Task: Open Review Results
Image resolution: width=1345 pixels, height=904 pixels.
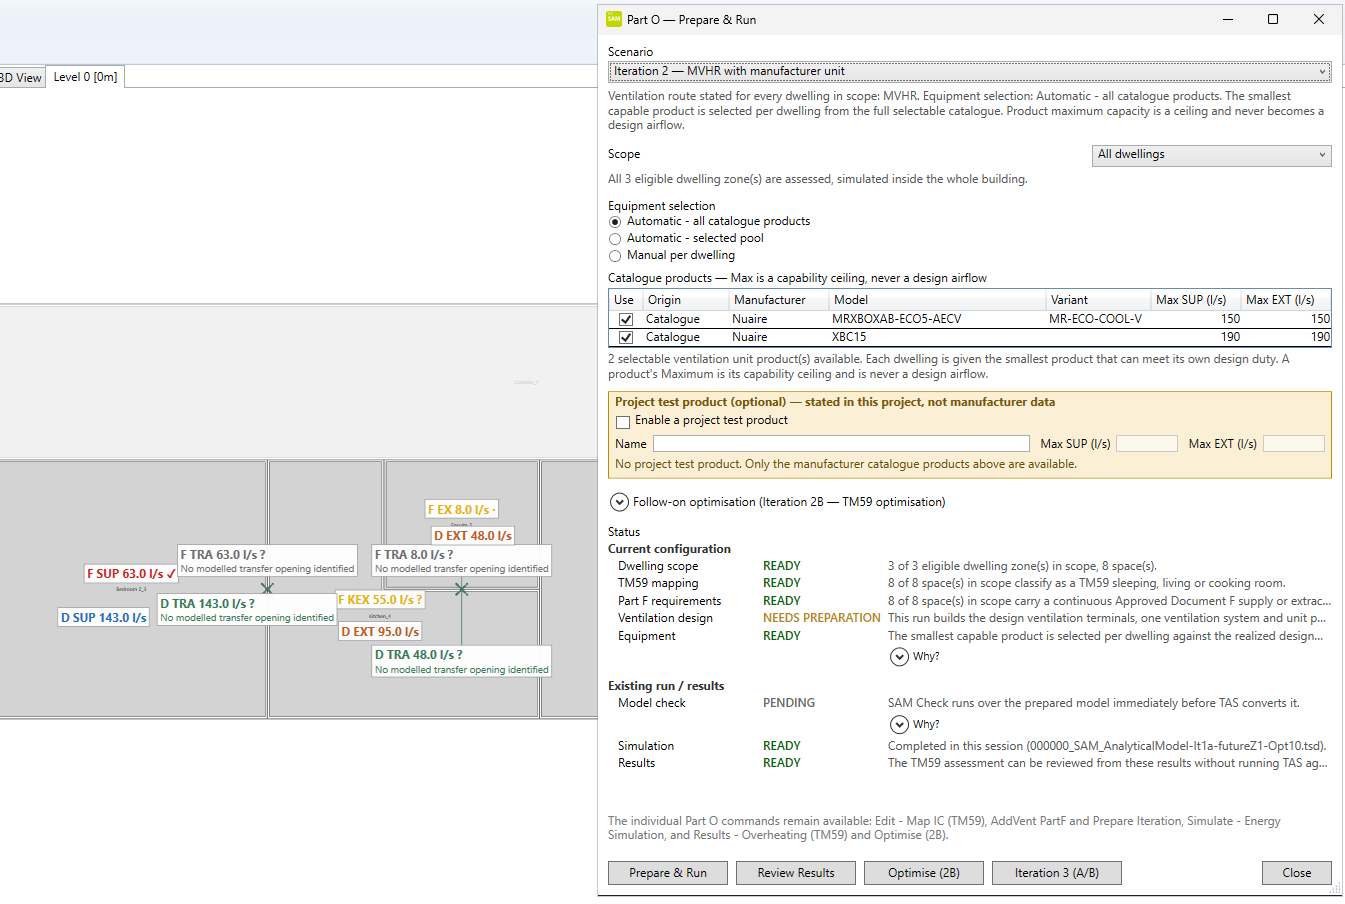Action: tap(796, 873)
